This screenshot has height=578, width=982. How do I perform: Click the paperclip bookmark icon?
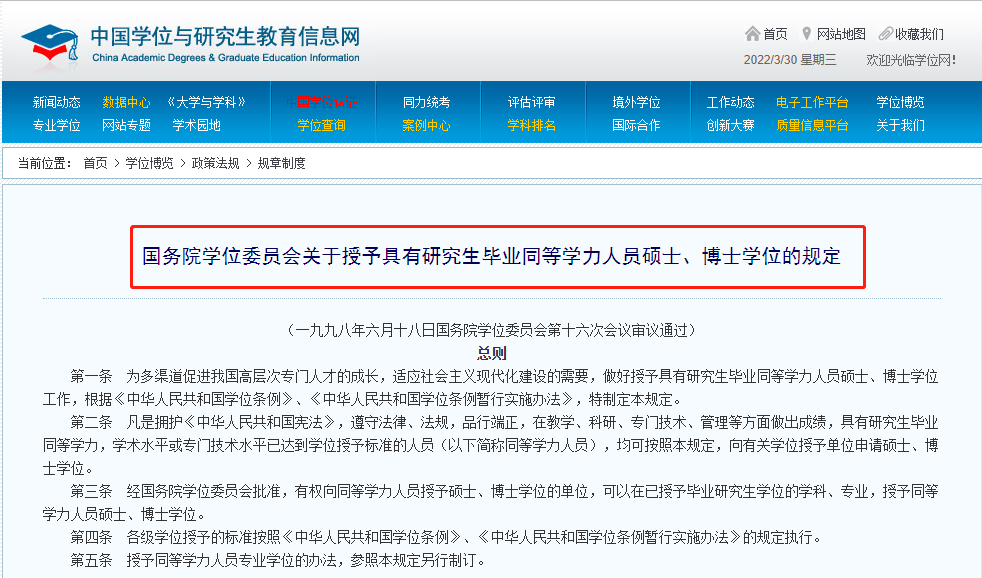(885, 34)
